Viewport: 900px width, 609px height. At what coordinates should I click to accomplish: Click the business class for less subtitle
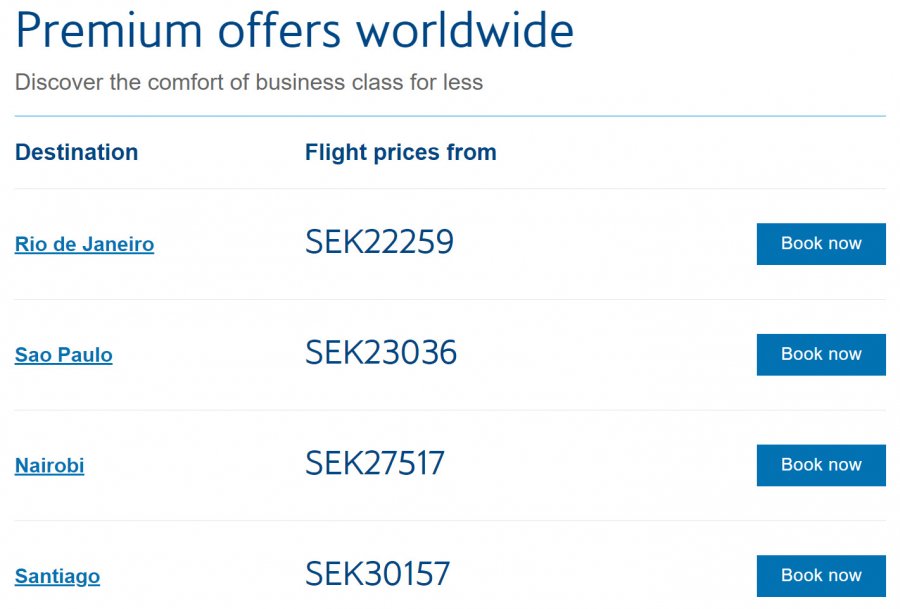click(249, 82)
